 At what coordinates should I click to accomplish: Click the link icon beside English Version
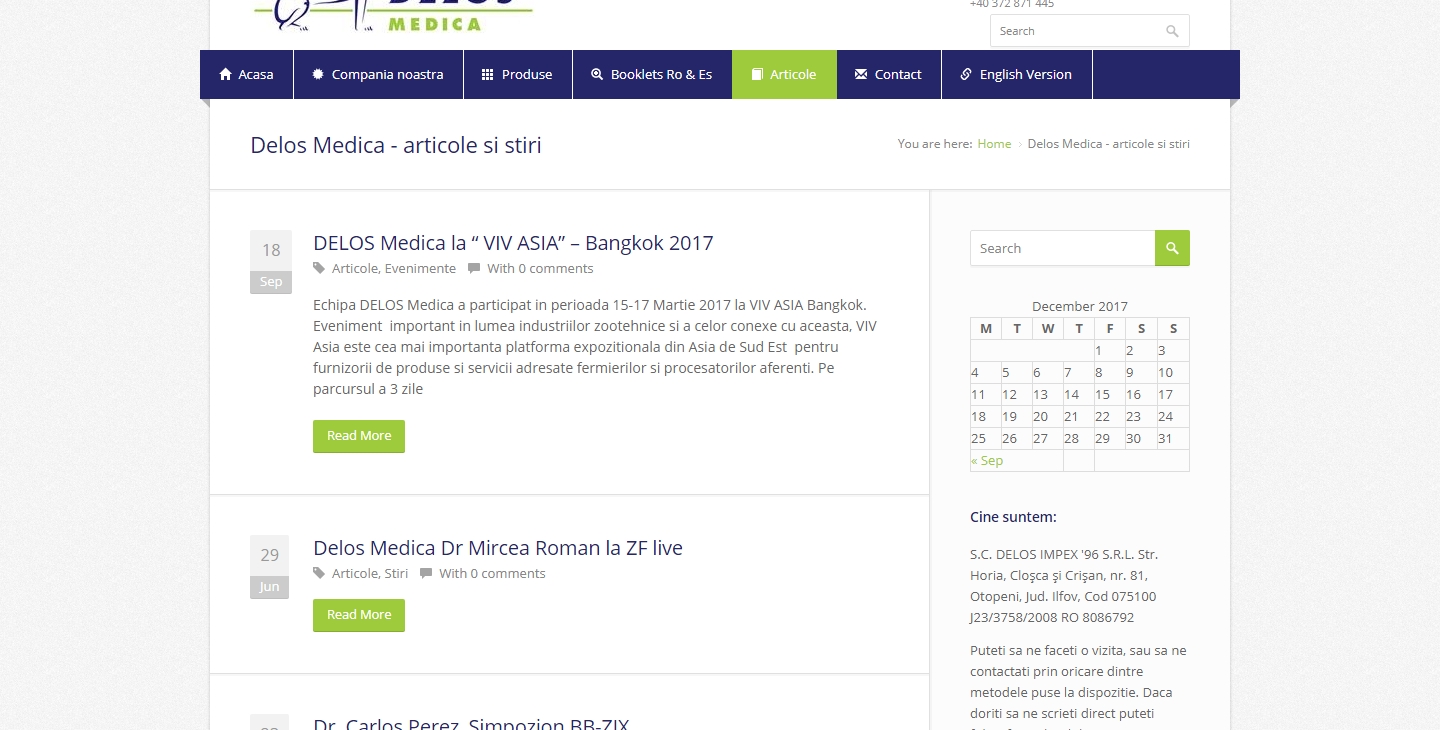click(966, 75)
